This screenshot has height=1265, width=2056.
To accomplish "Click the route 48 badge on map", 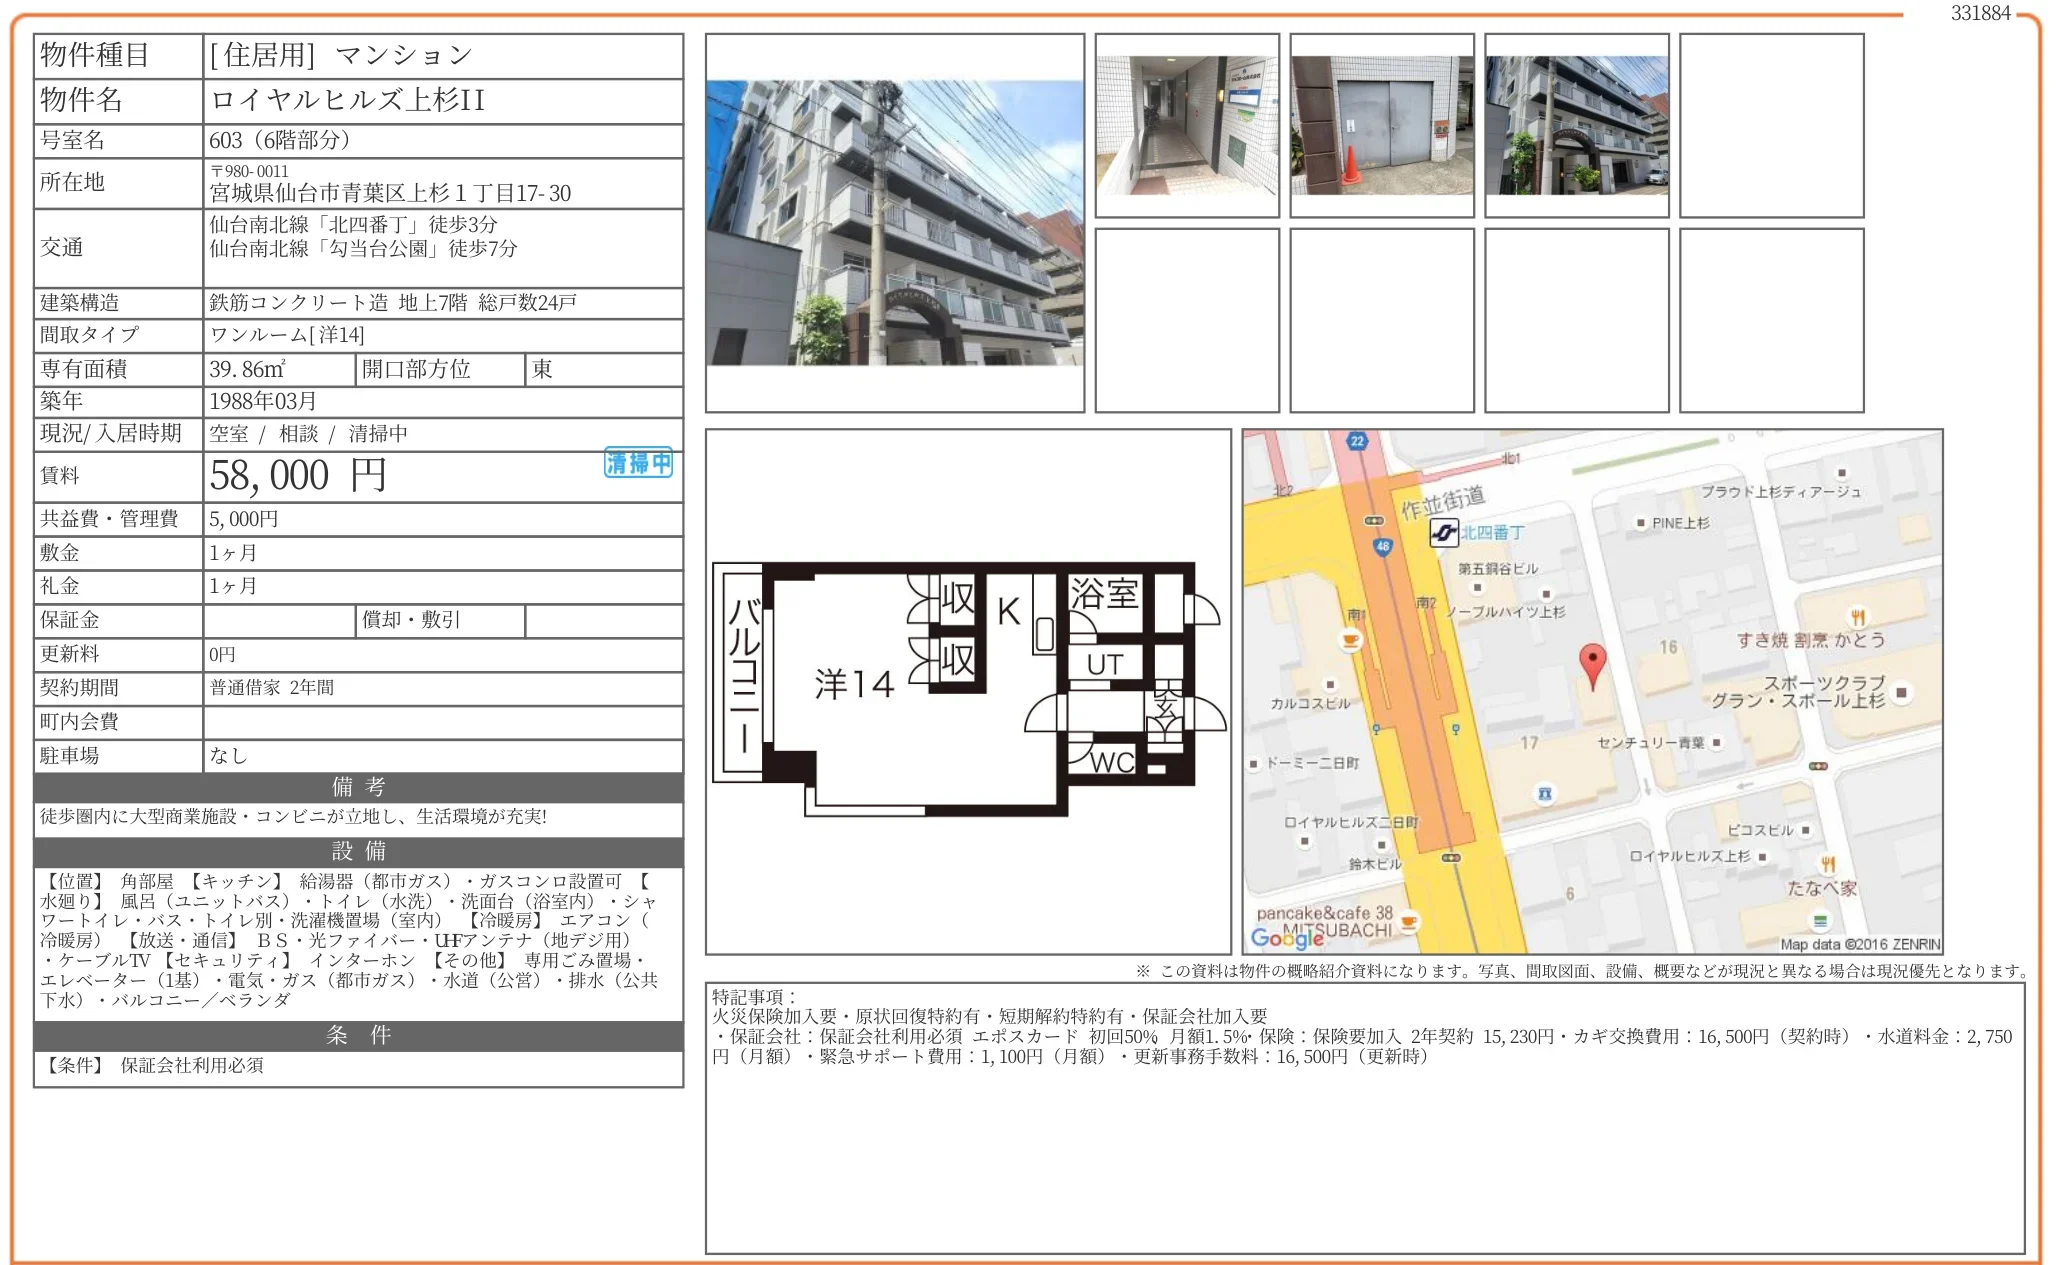I will (1382, 547).
